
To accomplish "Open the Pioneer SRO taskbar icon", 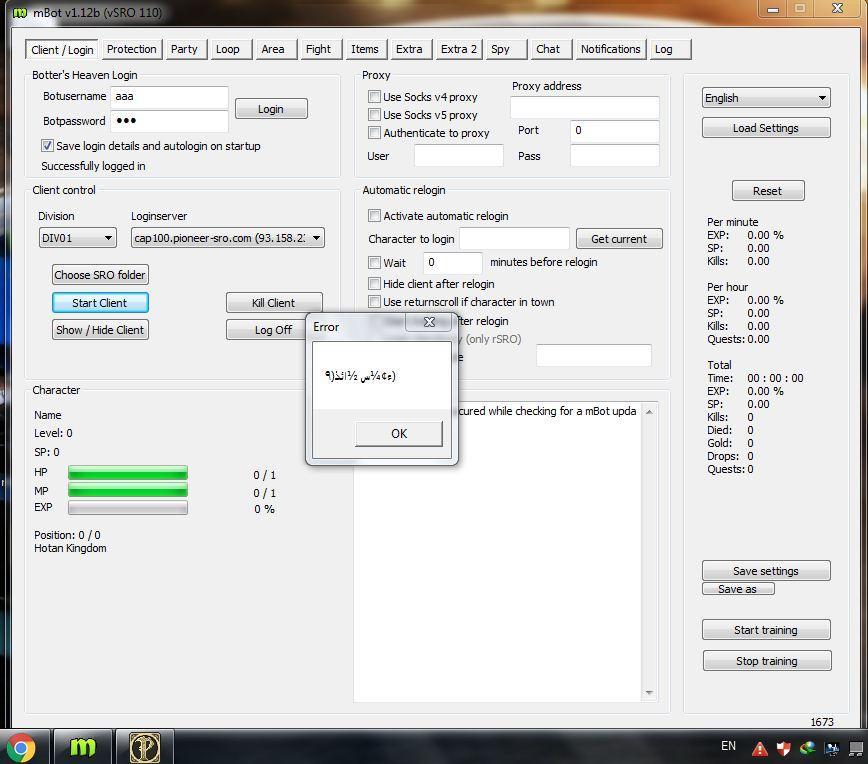I will coord(145,747).
